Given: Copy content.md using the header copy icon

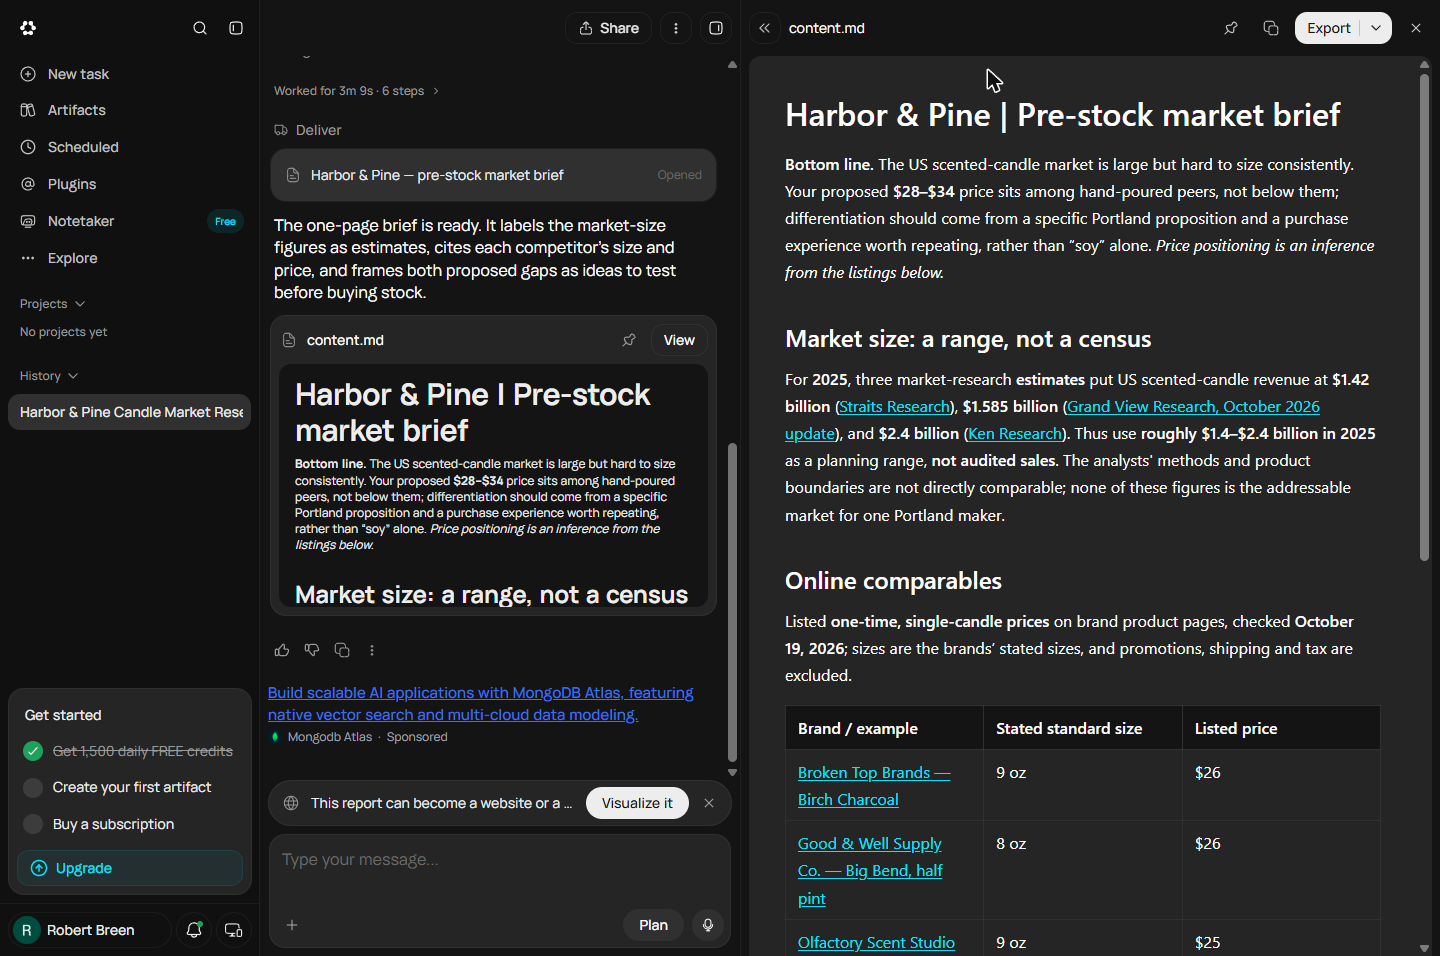Looking at the screenshot, I should [1271, 28].
